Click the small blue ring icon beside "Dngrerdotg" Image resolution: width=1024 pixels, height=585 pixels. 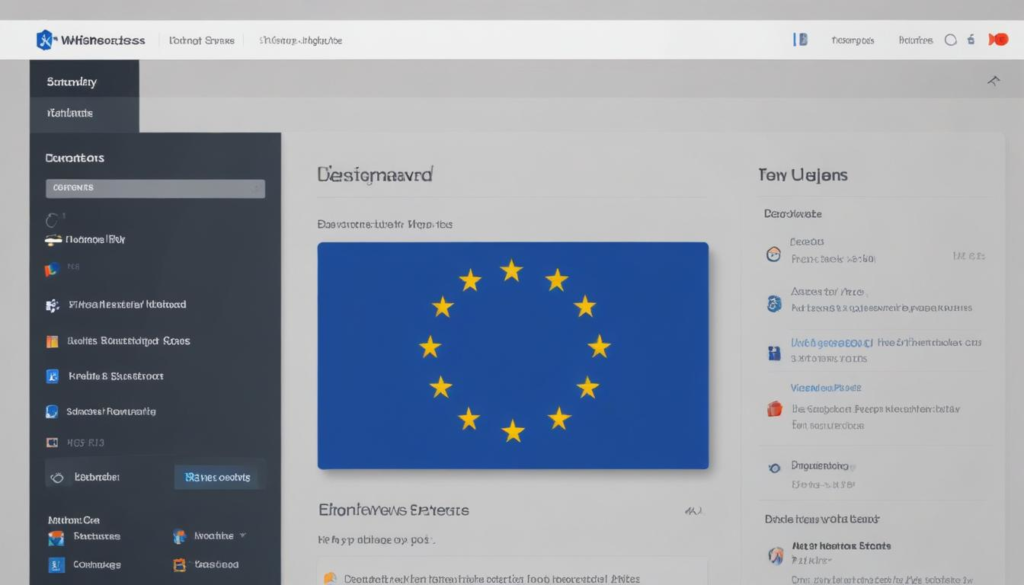point(775,468)
